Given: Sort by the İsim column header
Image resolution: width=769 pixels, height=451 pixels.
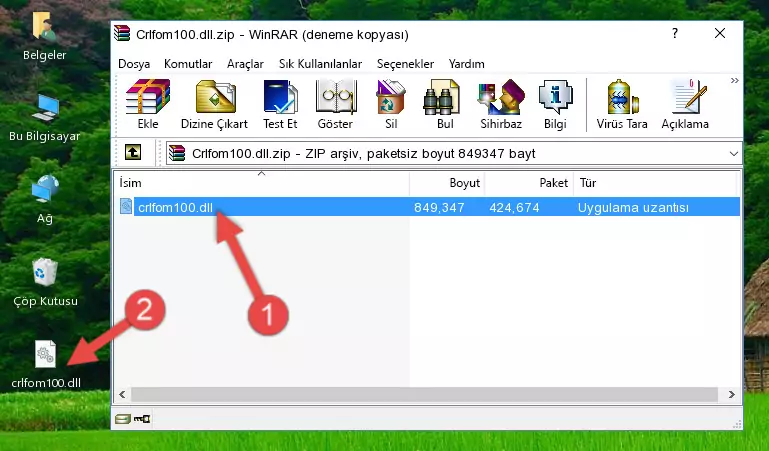Looking at the screenshot, I should pyautogui.click(x=262, y=183).
